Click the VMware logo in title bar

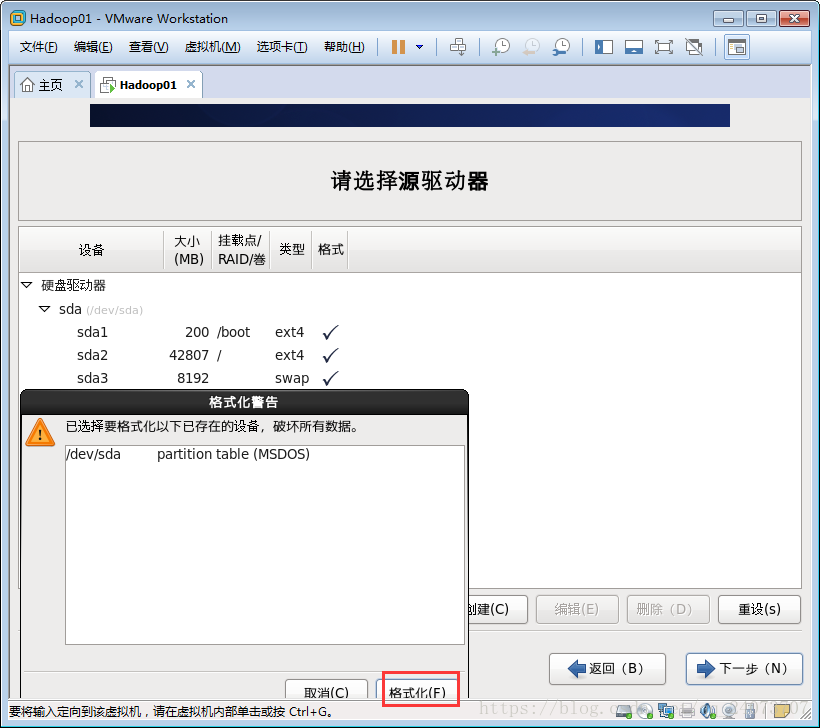click(18, 18)
